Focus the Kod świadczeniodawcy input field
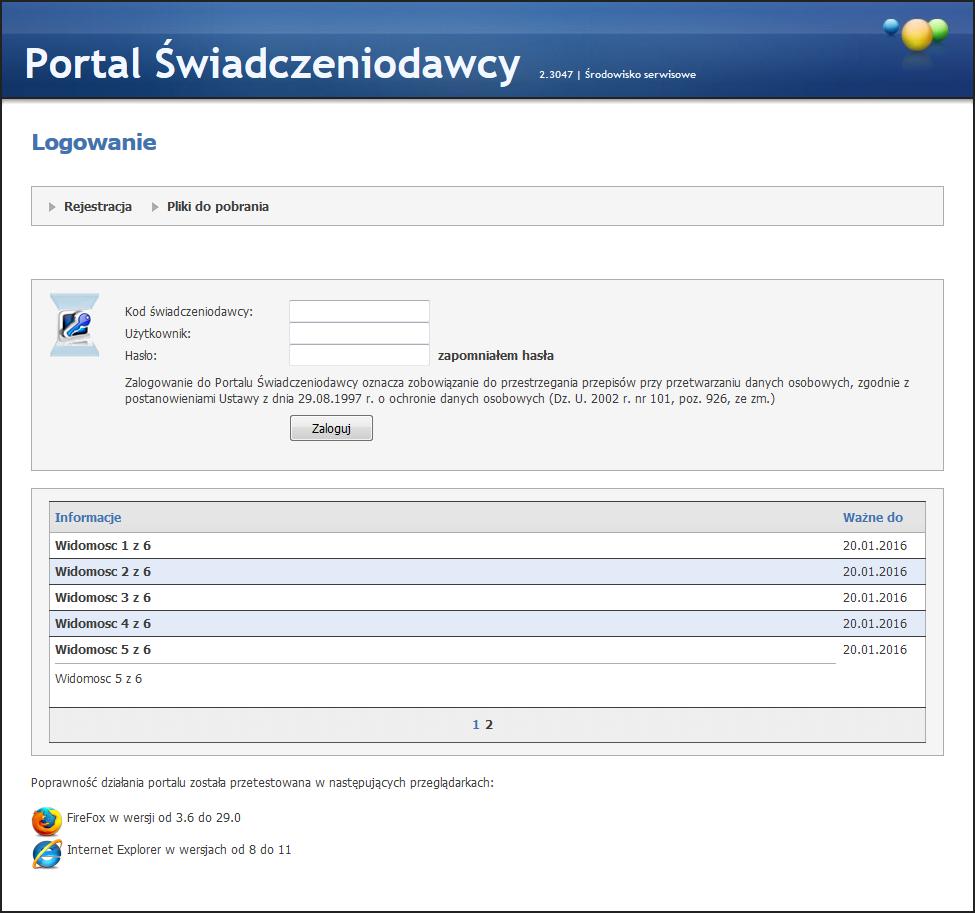This screenshot has height=913, width=975. tap(359, 311)
